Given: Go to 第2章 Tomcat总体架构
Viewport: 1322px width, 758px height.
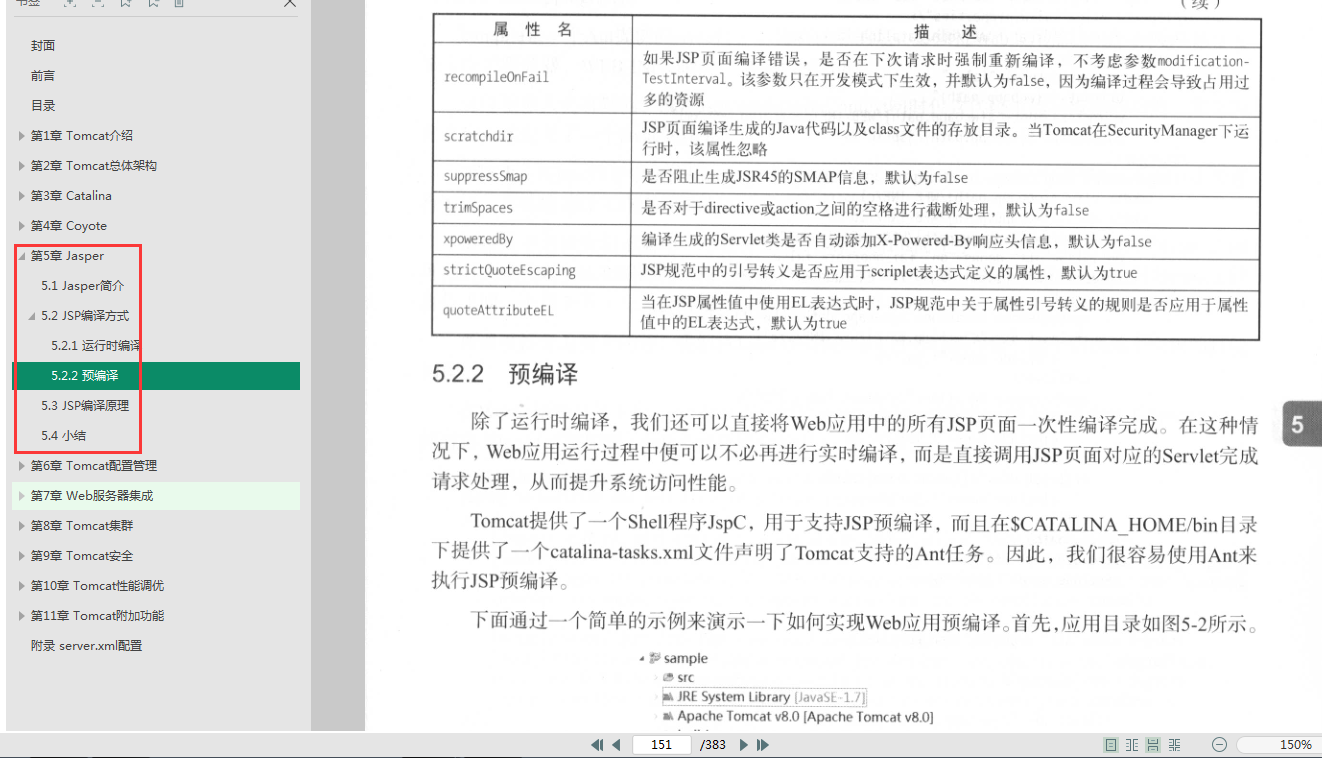Looking at the screenshot, I should point(94,166).
